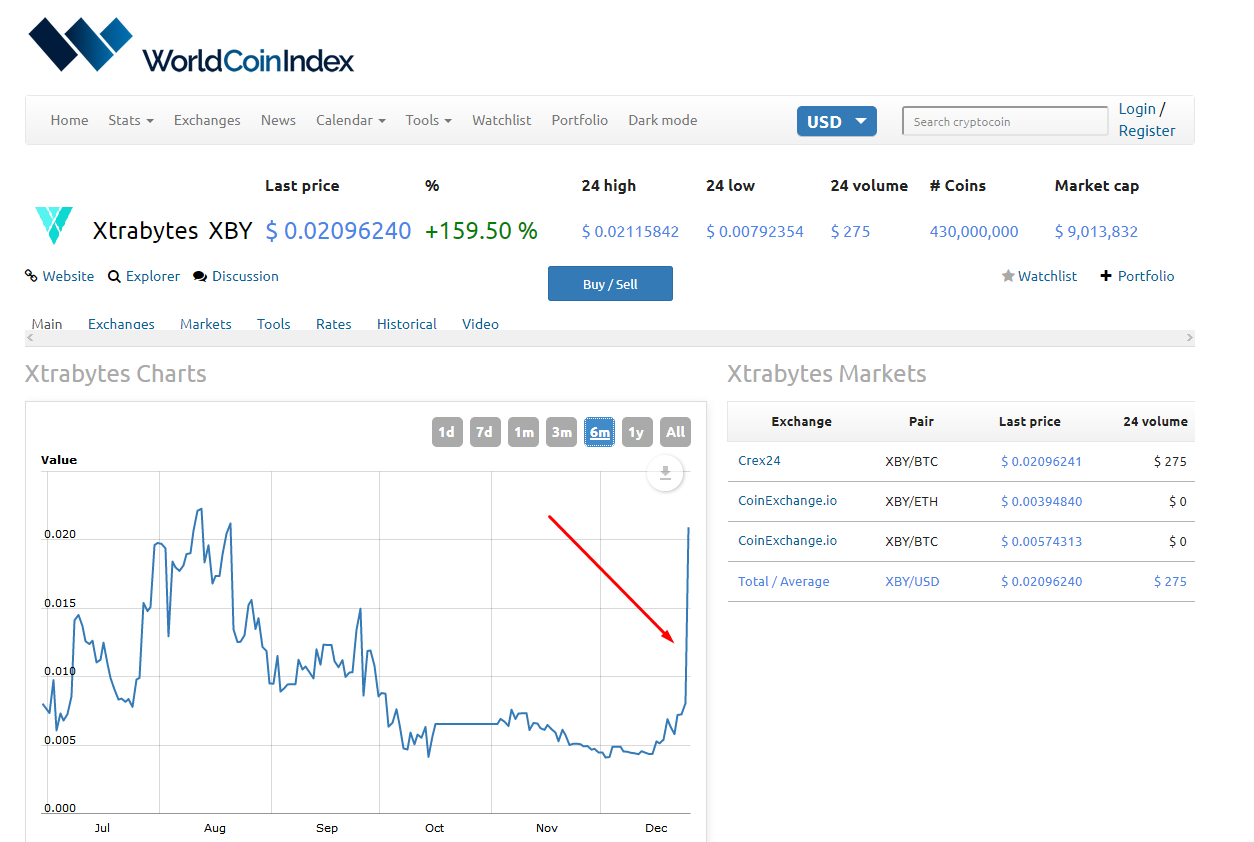Select the 3m chart range
1254x842 pixels.
pyautogui.click(x=561, y=432)
